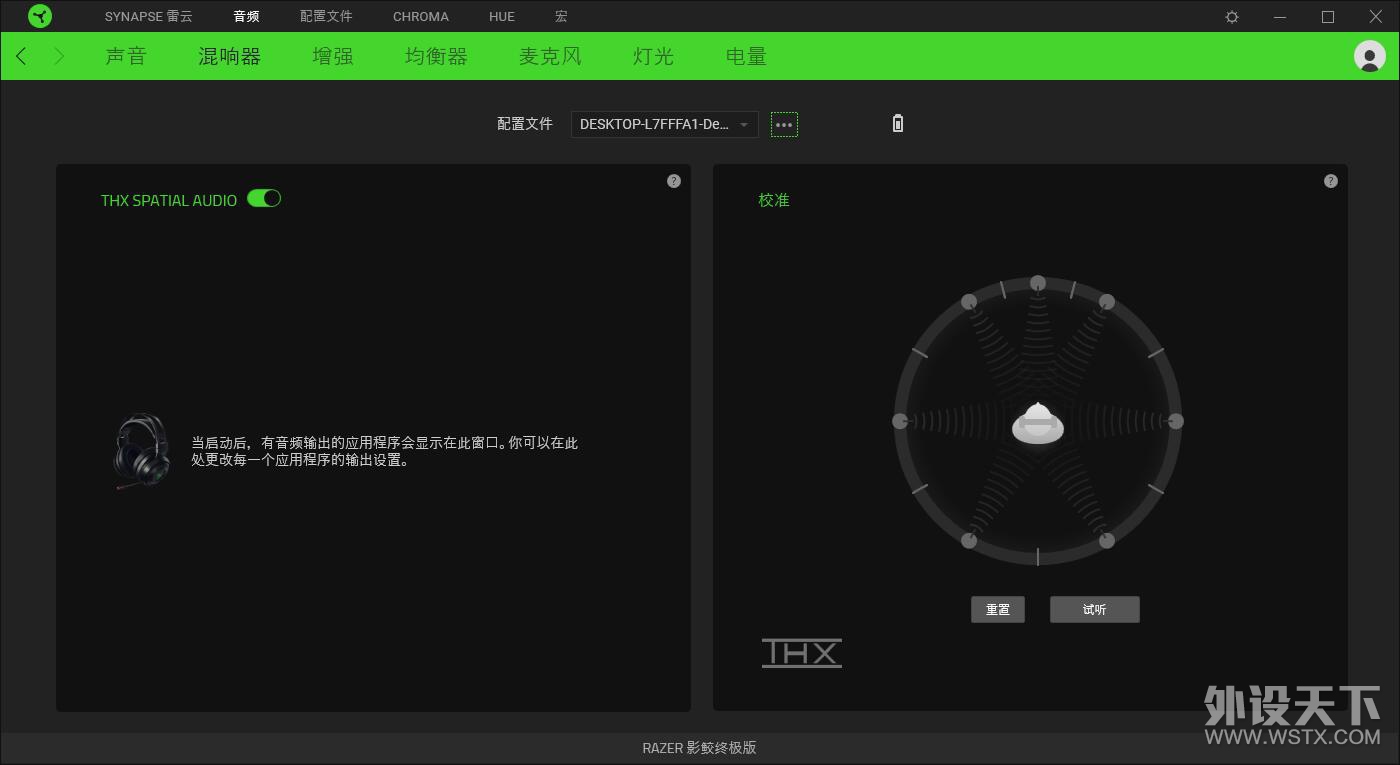The image size is (1400, 765).
Task: Click the Razer logo icon
Action: pos(40,16)
